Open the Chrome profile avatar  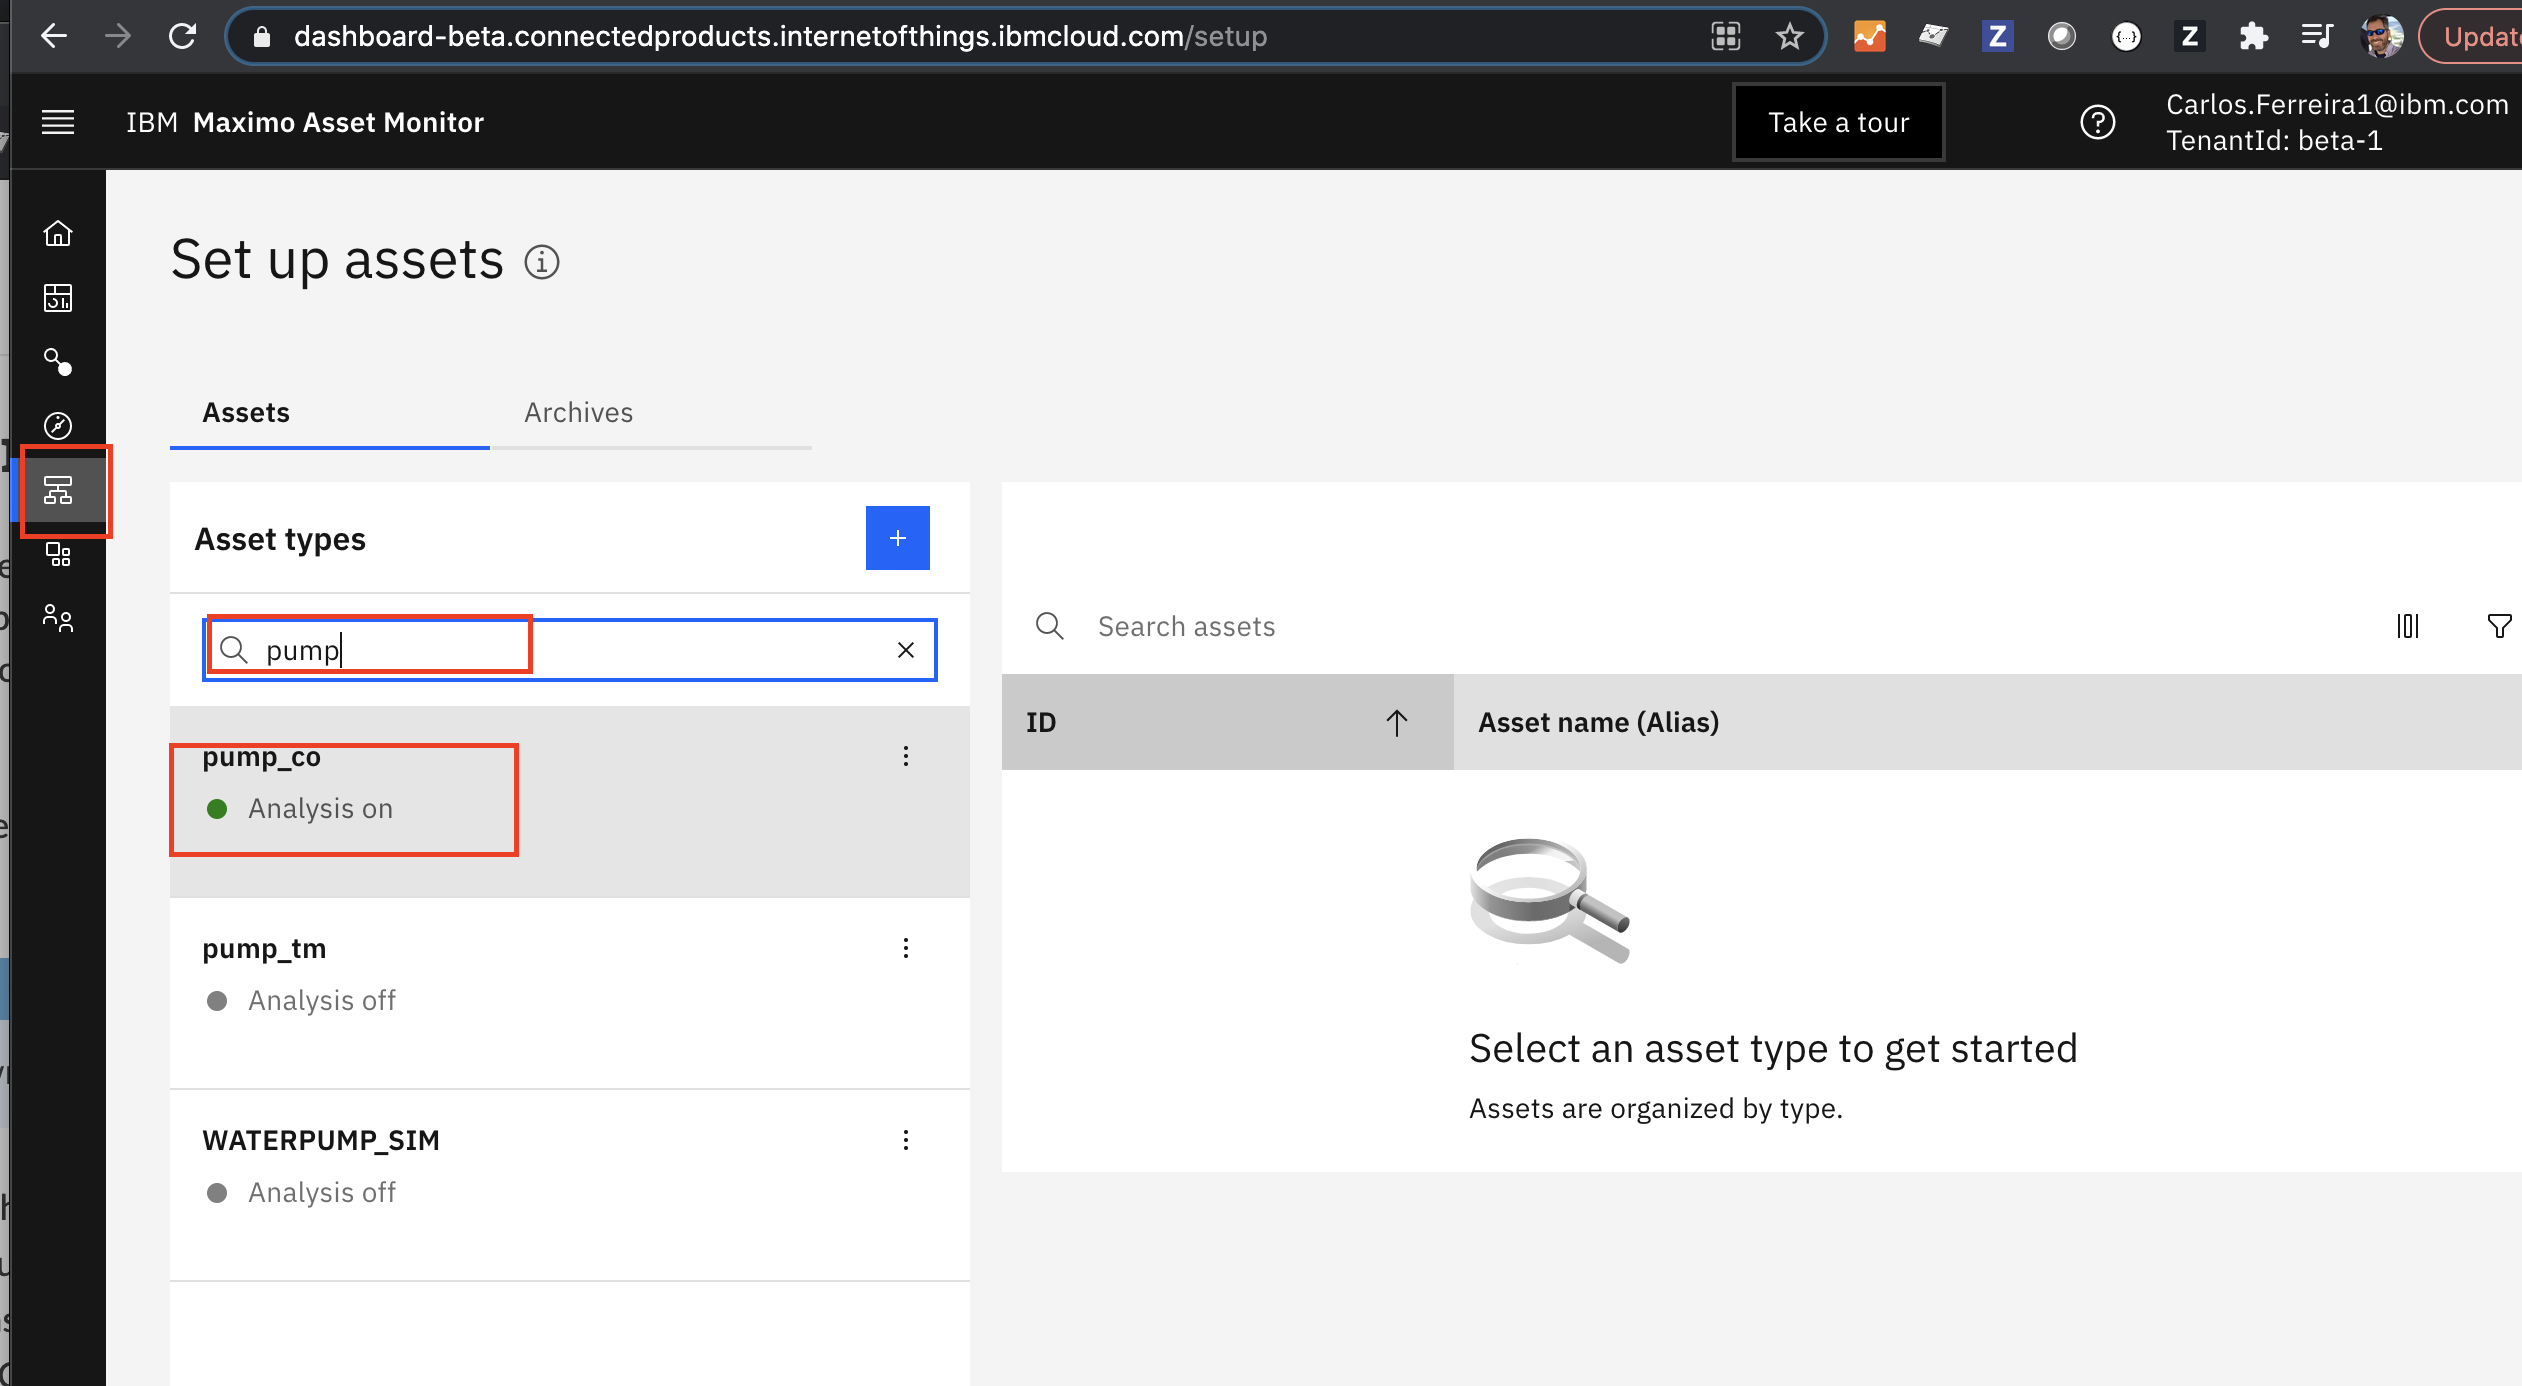2381,36
